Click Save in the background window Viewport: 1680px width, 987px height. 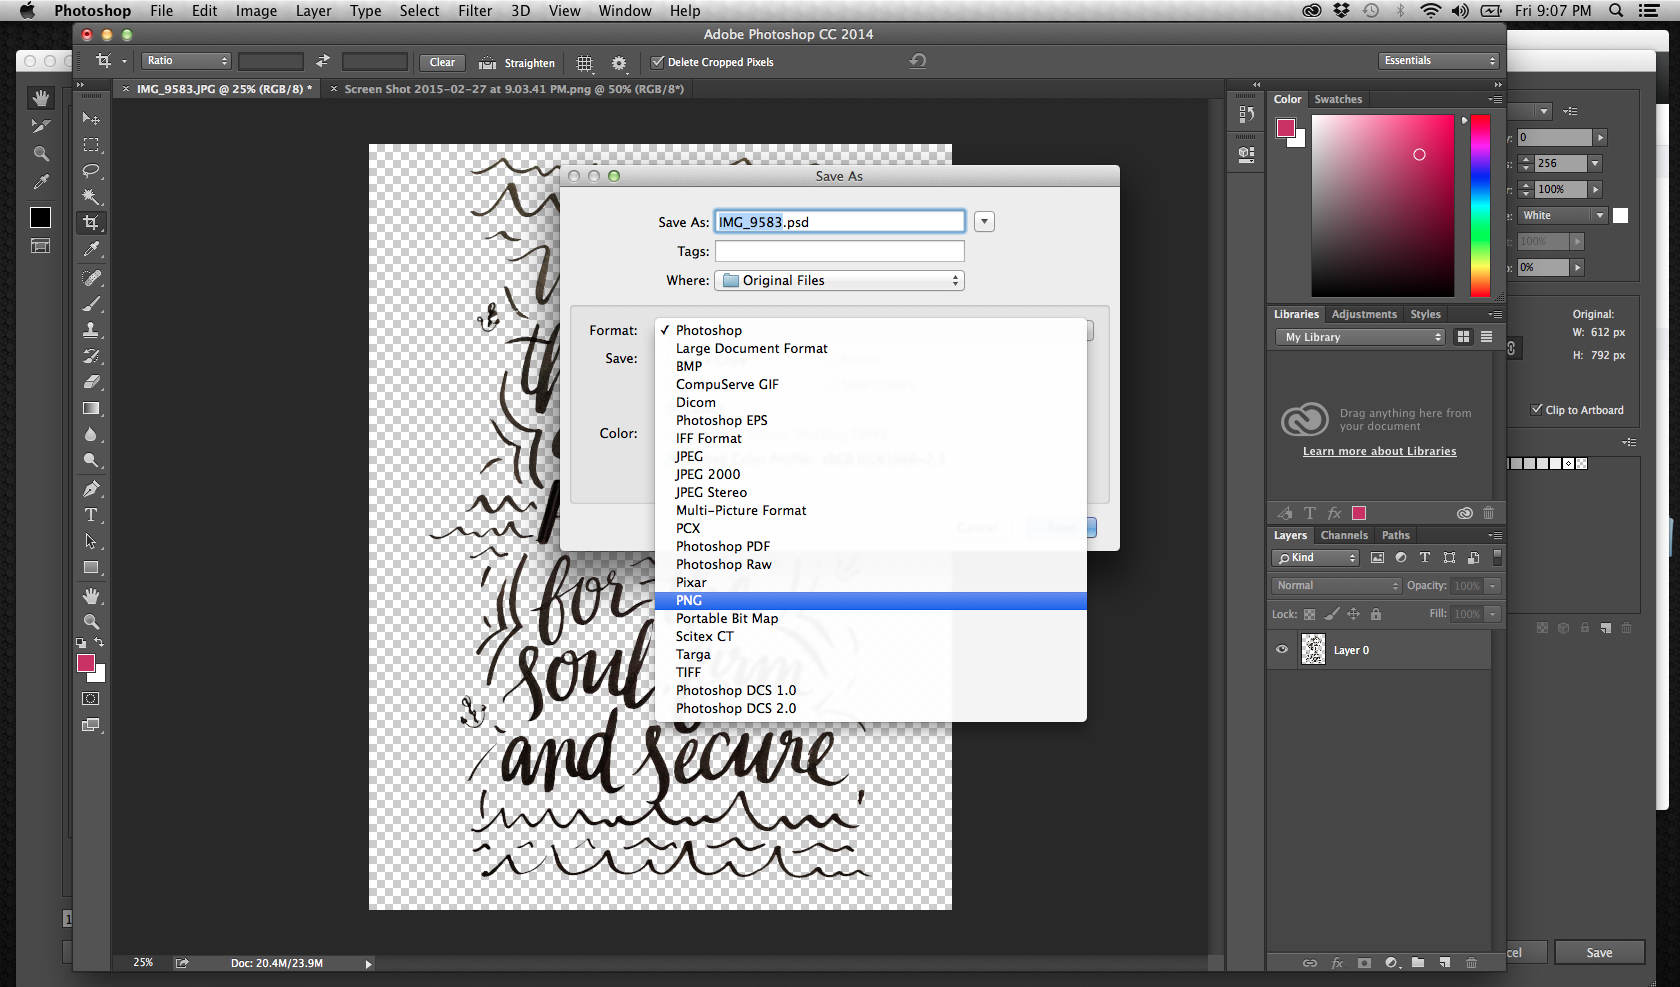pyautogui.click(x=1599, y=953)
